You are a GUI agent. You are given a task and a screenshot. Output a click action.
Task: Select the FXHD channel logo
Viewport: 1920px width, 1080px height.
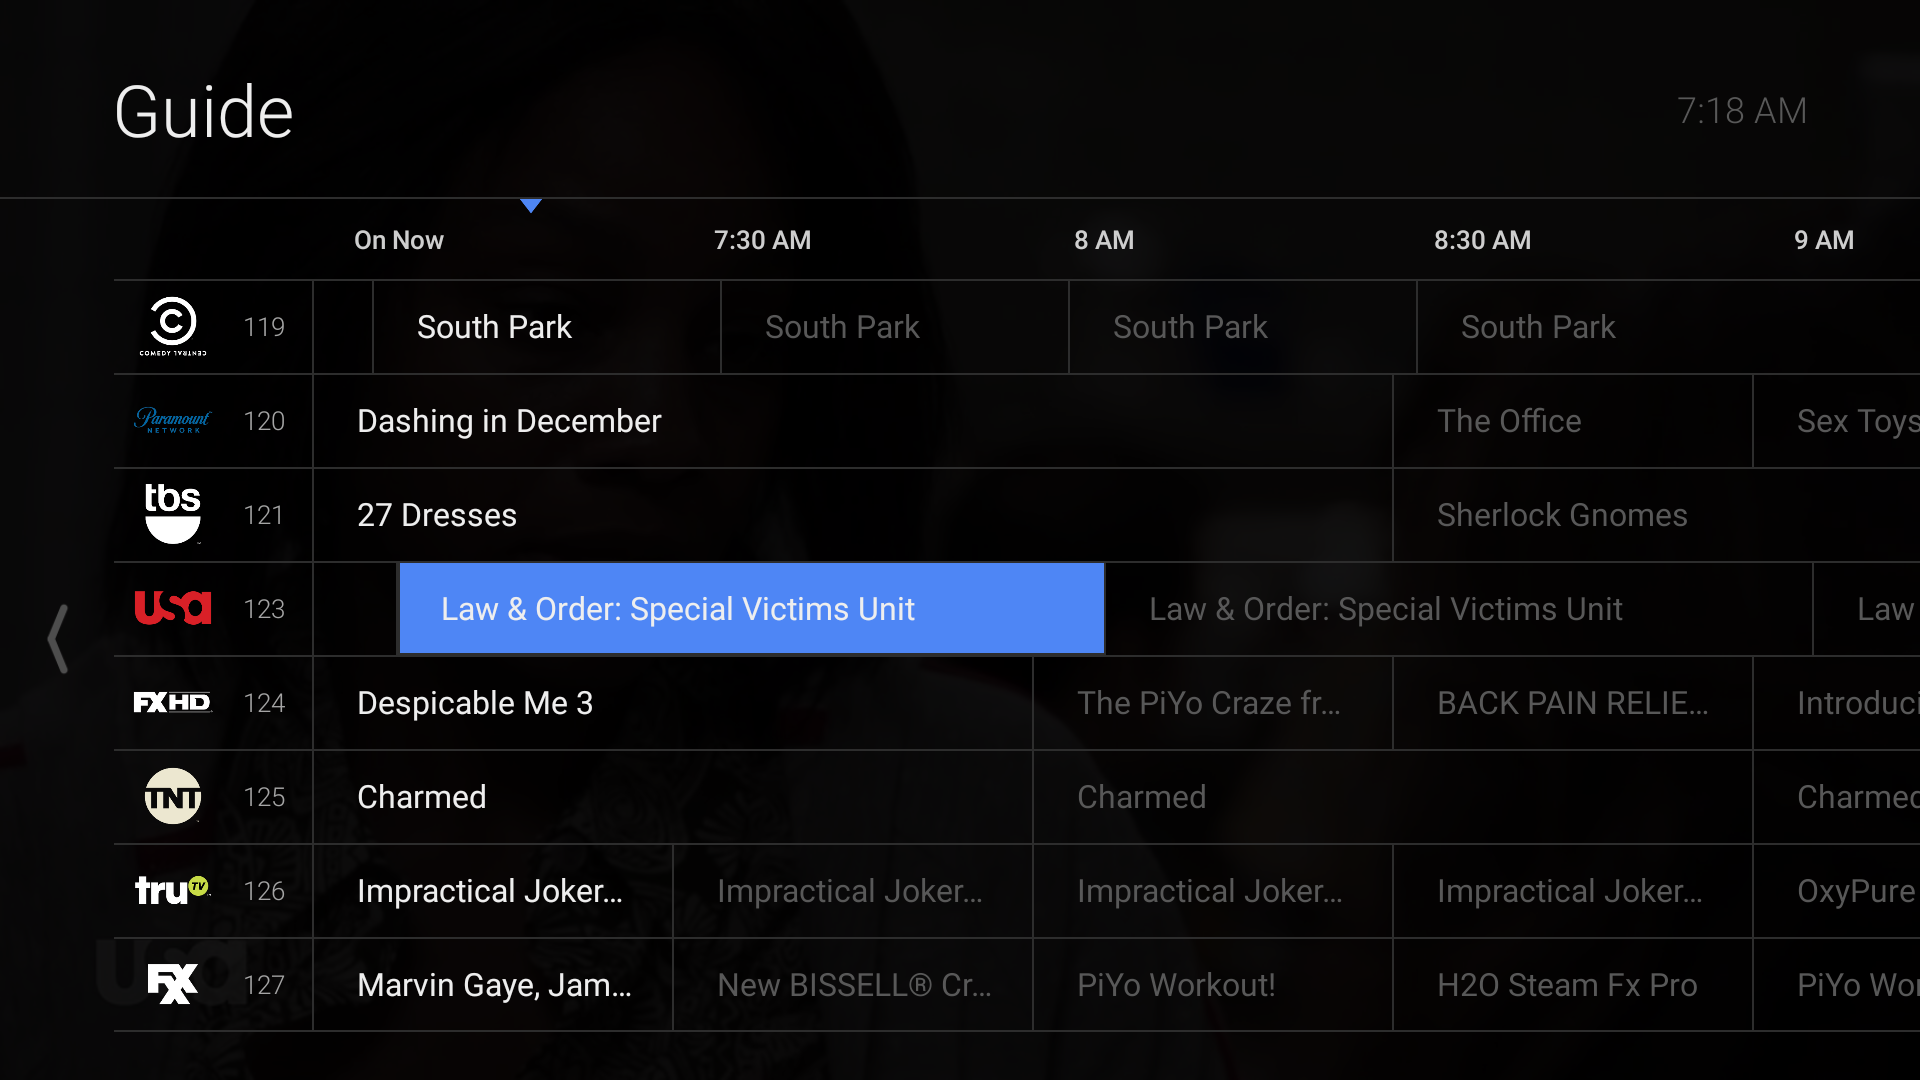click(172, 702)
